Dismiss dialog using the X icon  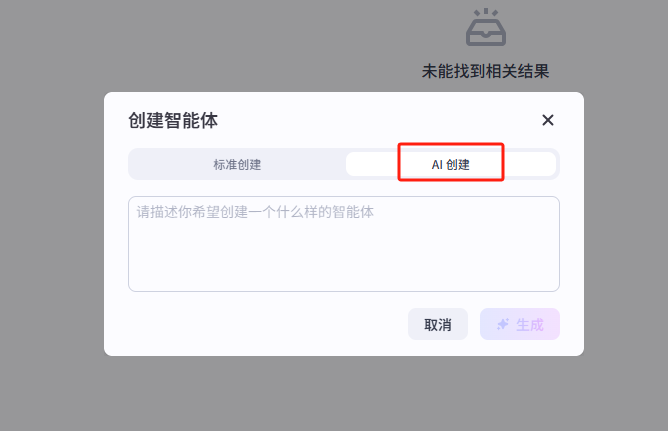coord(547,120)
